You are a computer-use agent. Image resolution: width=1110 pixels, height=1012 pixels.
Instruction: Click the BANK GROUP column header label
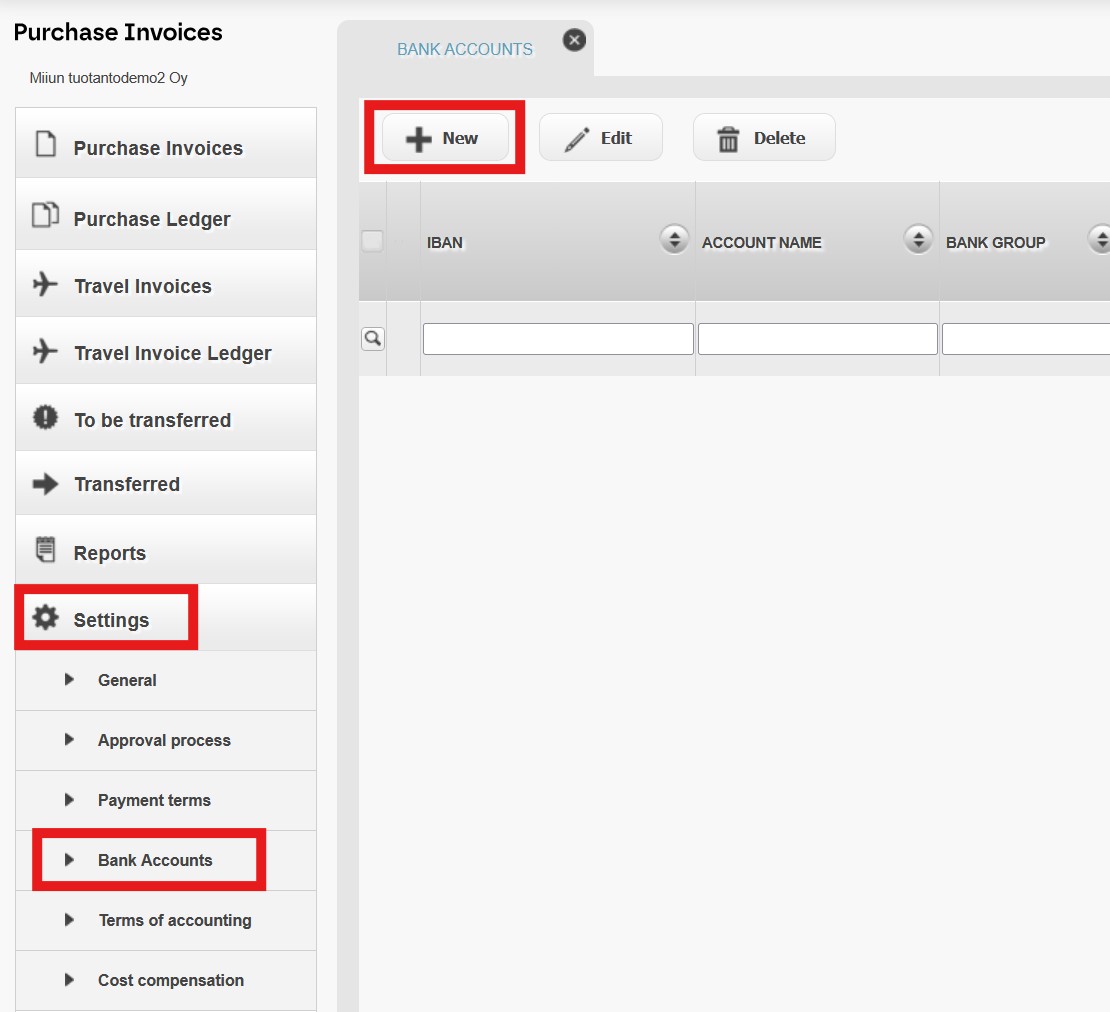point(995,243)
